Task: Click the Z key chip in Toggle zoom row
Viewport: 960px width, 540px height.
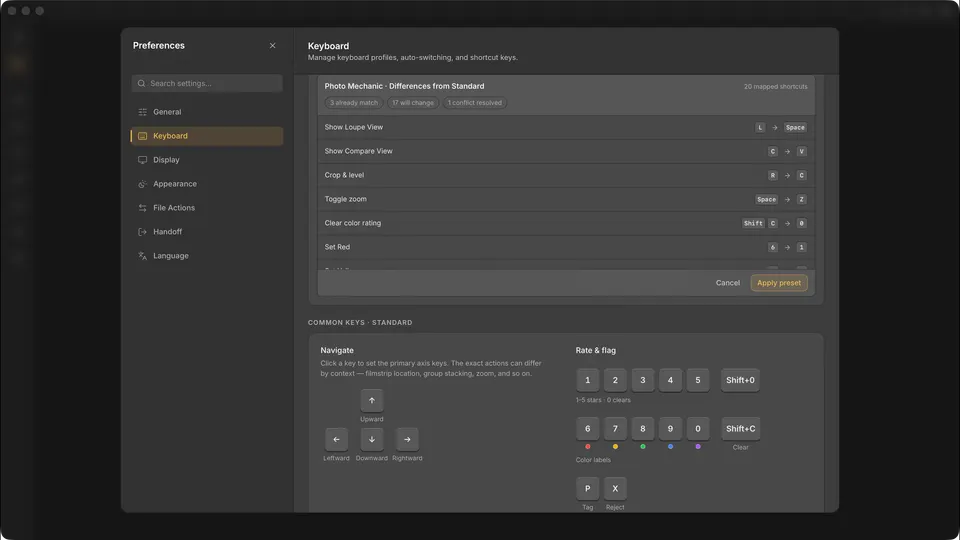Action: pyautogui.click(x=801, y=199)
